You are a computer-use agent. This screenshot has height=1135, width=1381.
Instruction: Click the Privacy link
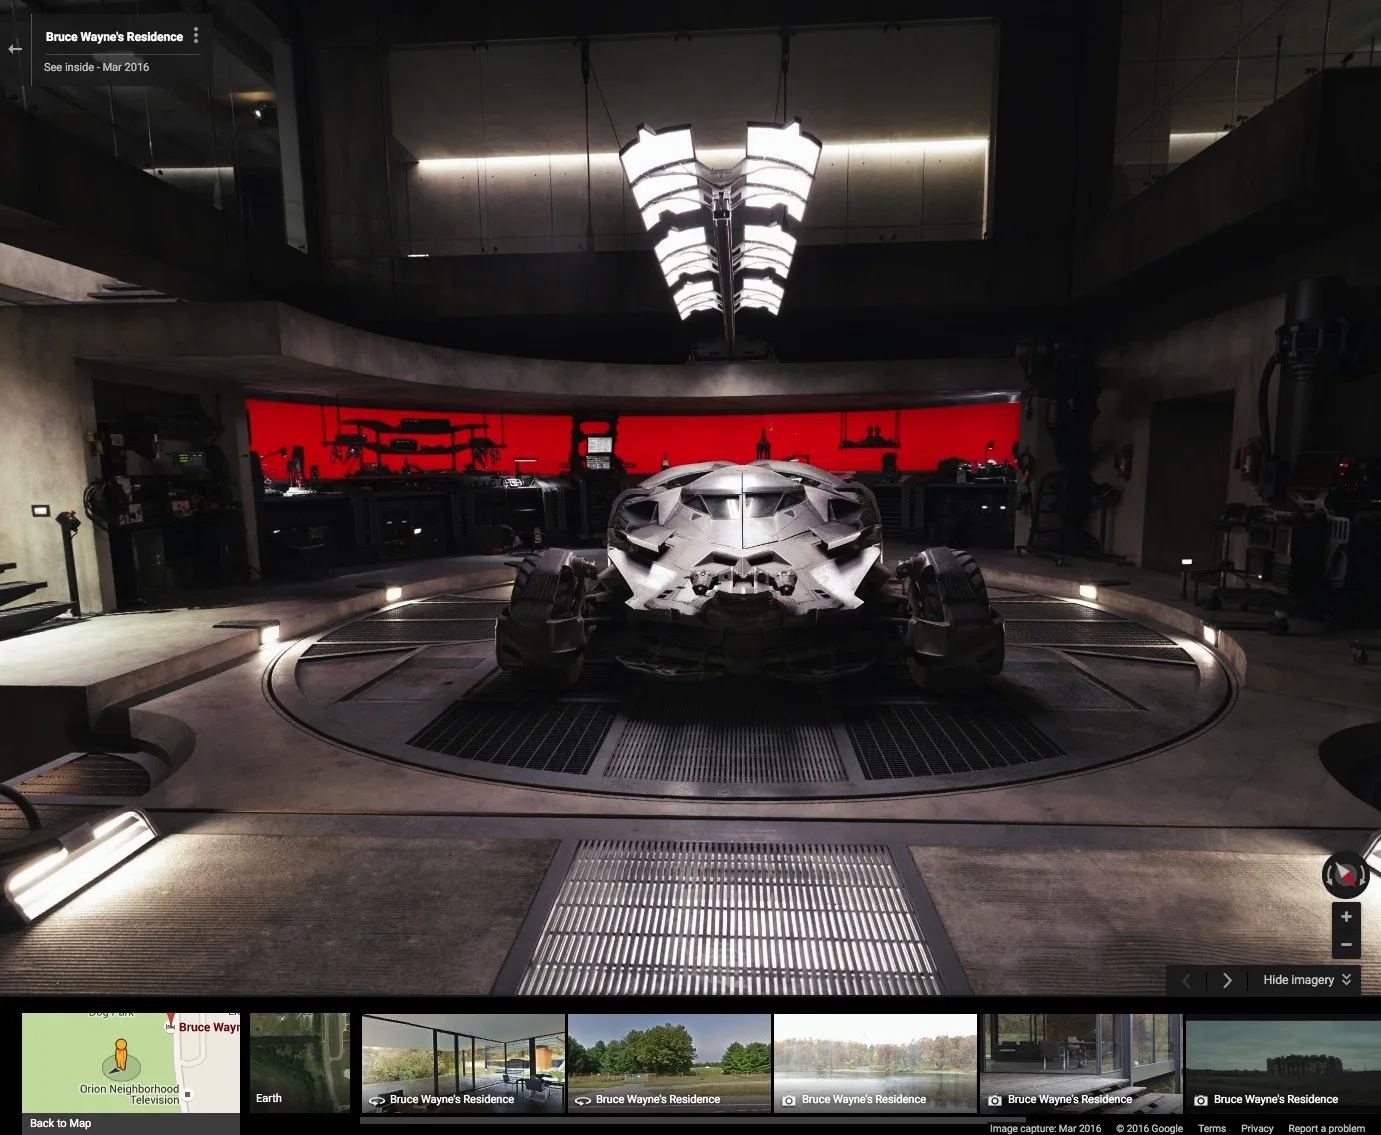point(1257,1128)
